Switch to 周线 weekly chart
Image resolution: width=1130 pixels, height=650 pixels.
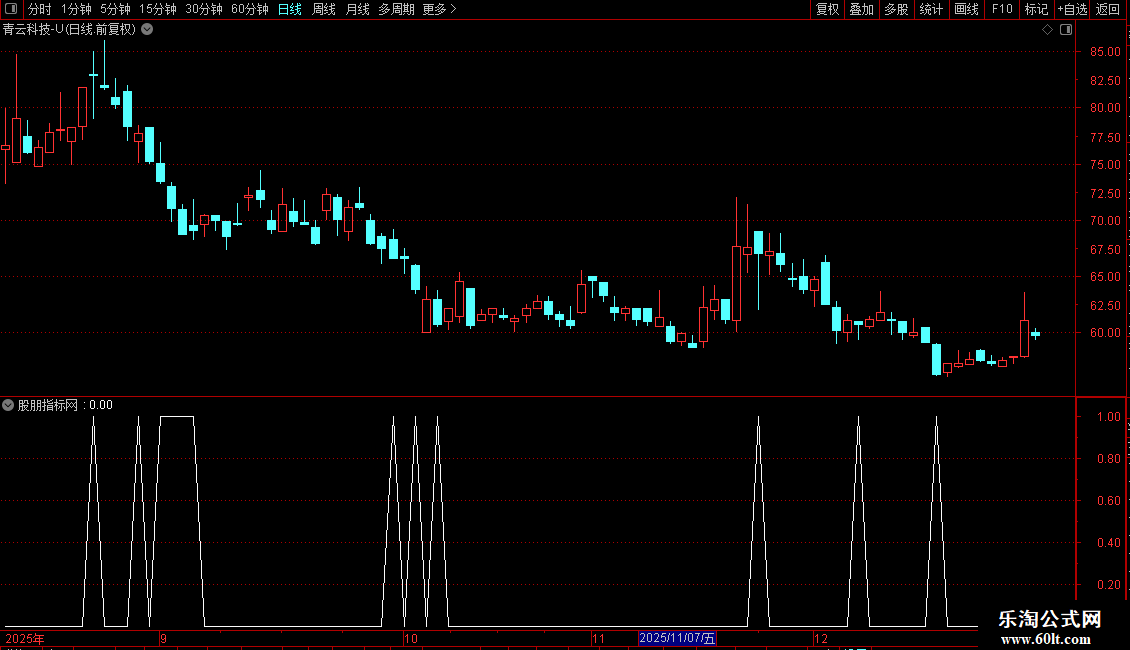pos(324,9)
